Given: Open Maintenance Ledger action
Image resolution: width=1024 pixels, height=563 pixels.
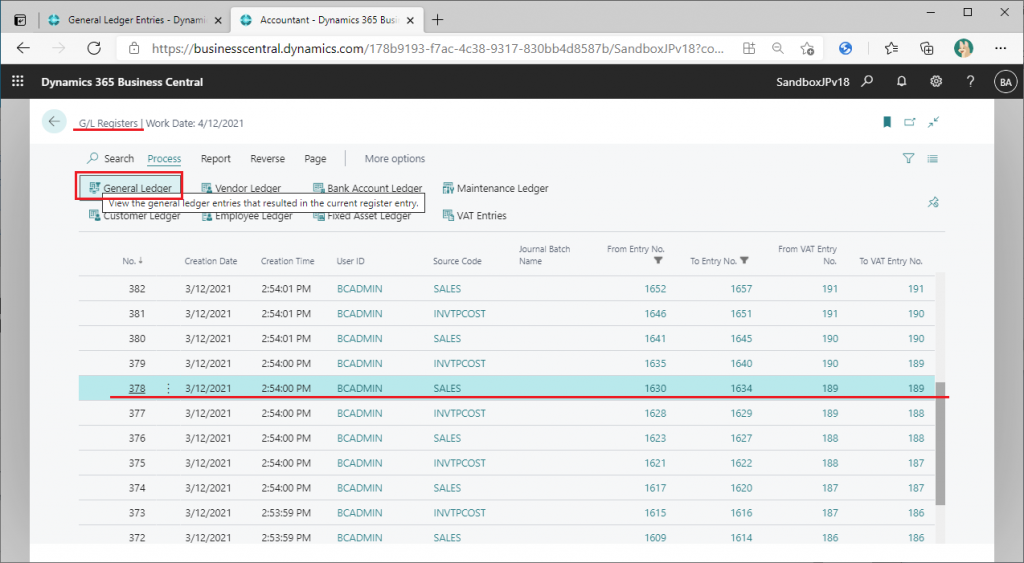Looking at the screenshot, I should click(495, 188).
